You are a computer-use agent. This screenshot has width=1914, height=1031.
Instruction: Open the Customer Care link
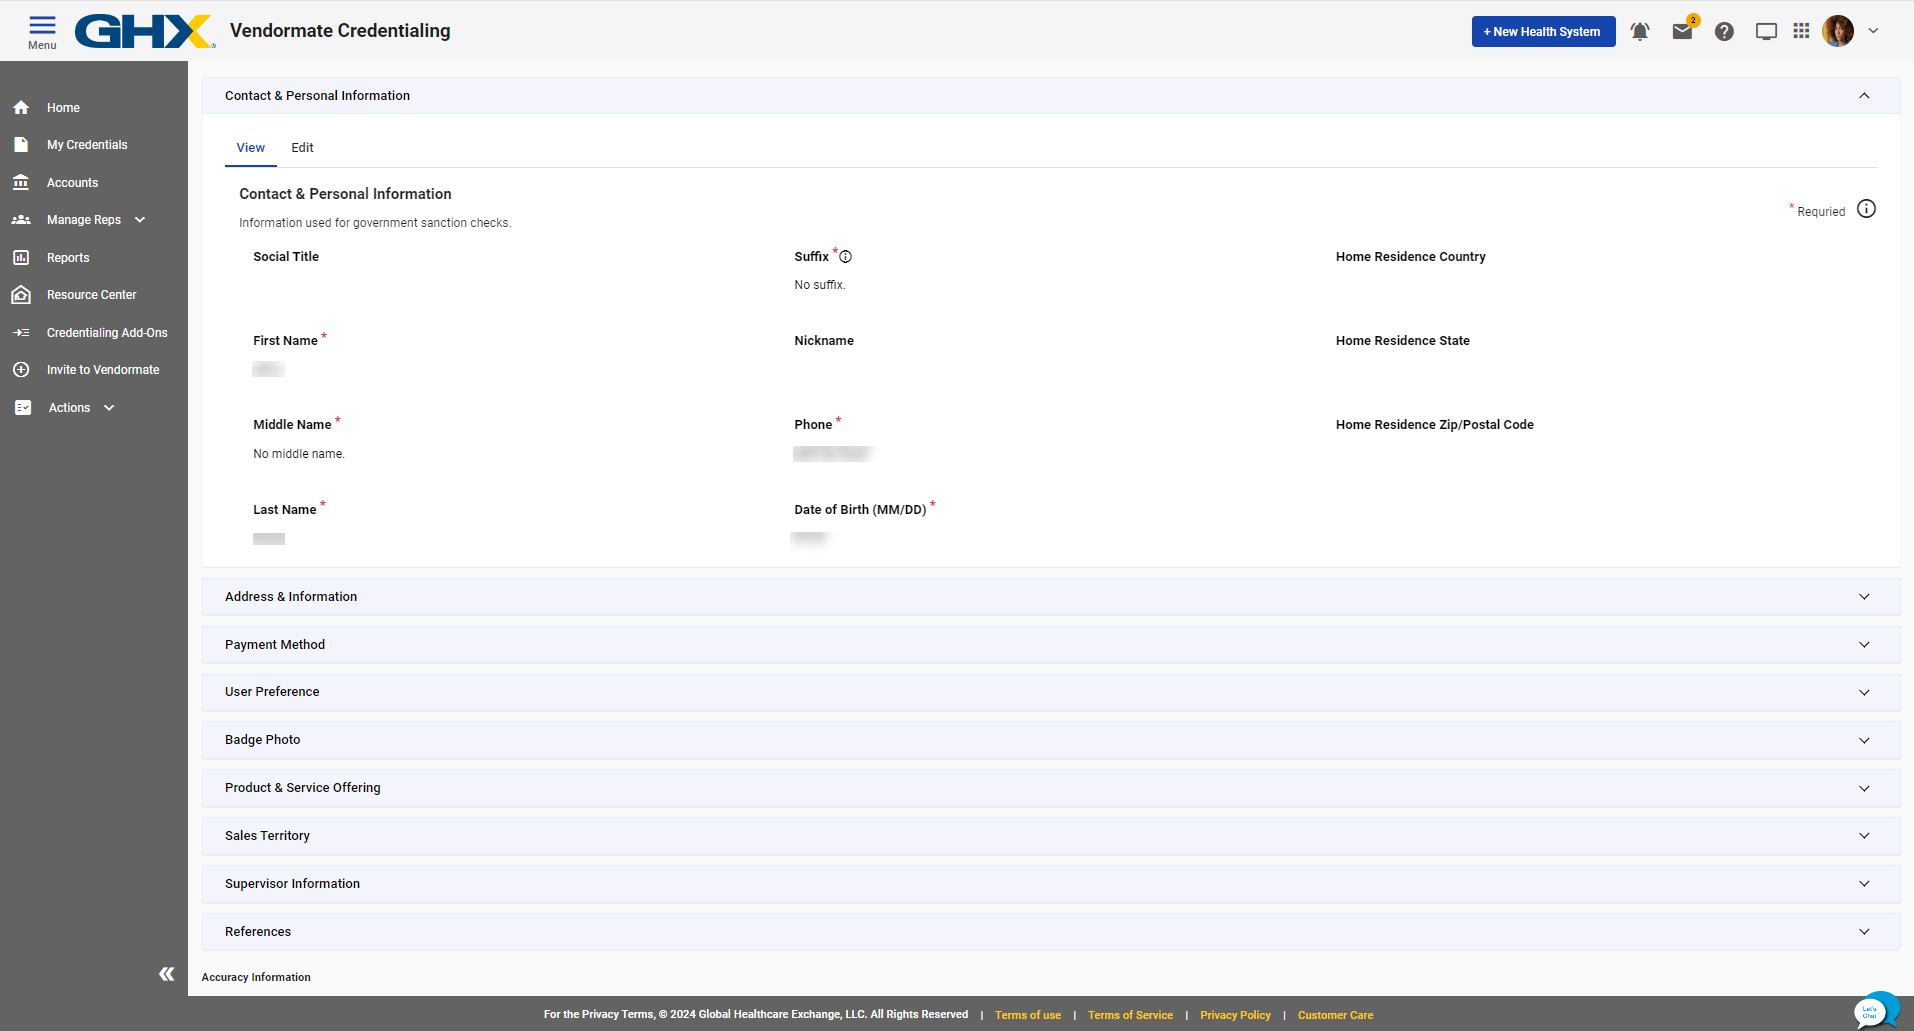point(1335,1015)
